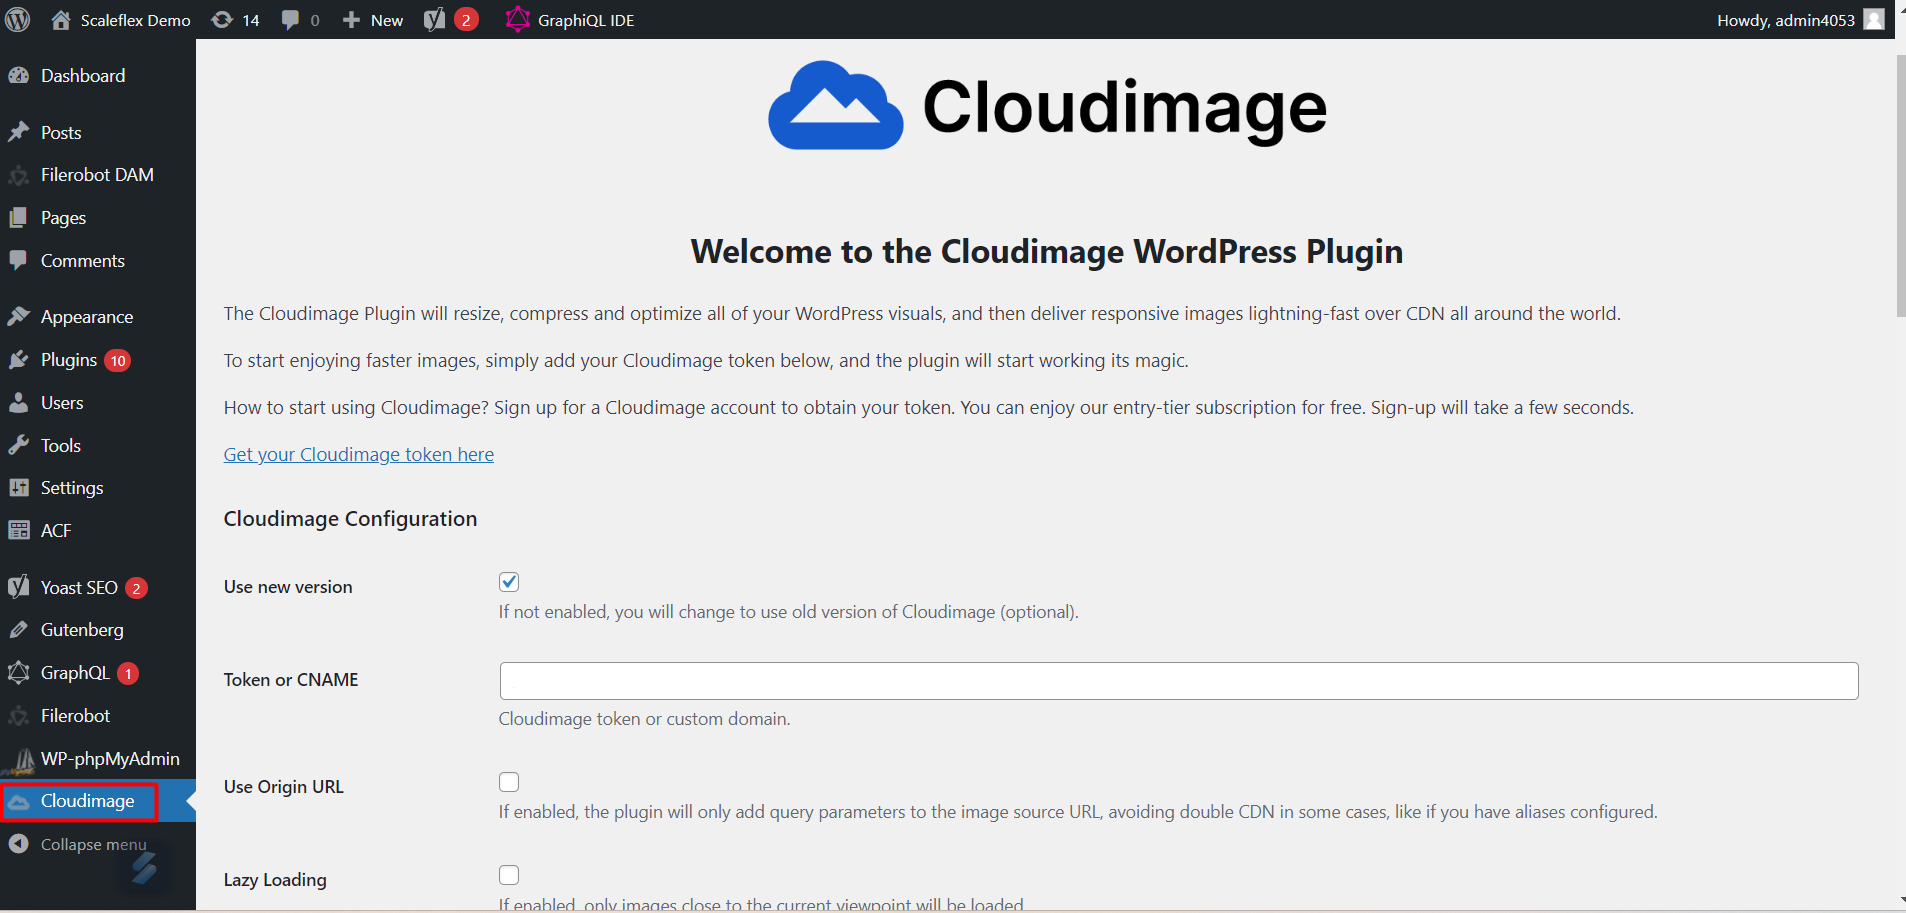This screenshot has height=913, width=1906.
Task: Enable the Lazy Loading checkbox
Action: coord(509,875)
